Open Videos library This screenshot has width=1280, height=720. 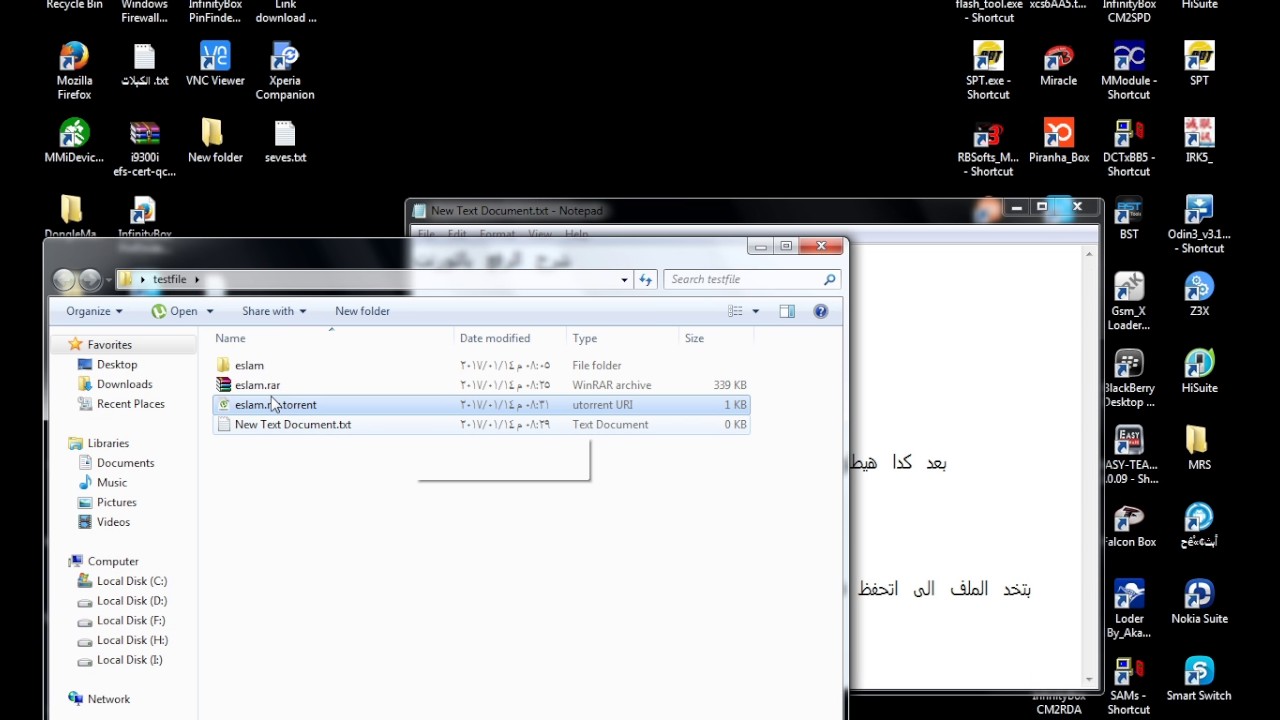click(113, 522)
